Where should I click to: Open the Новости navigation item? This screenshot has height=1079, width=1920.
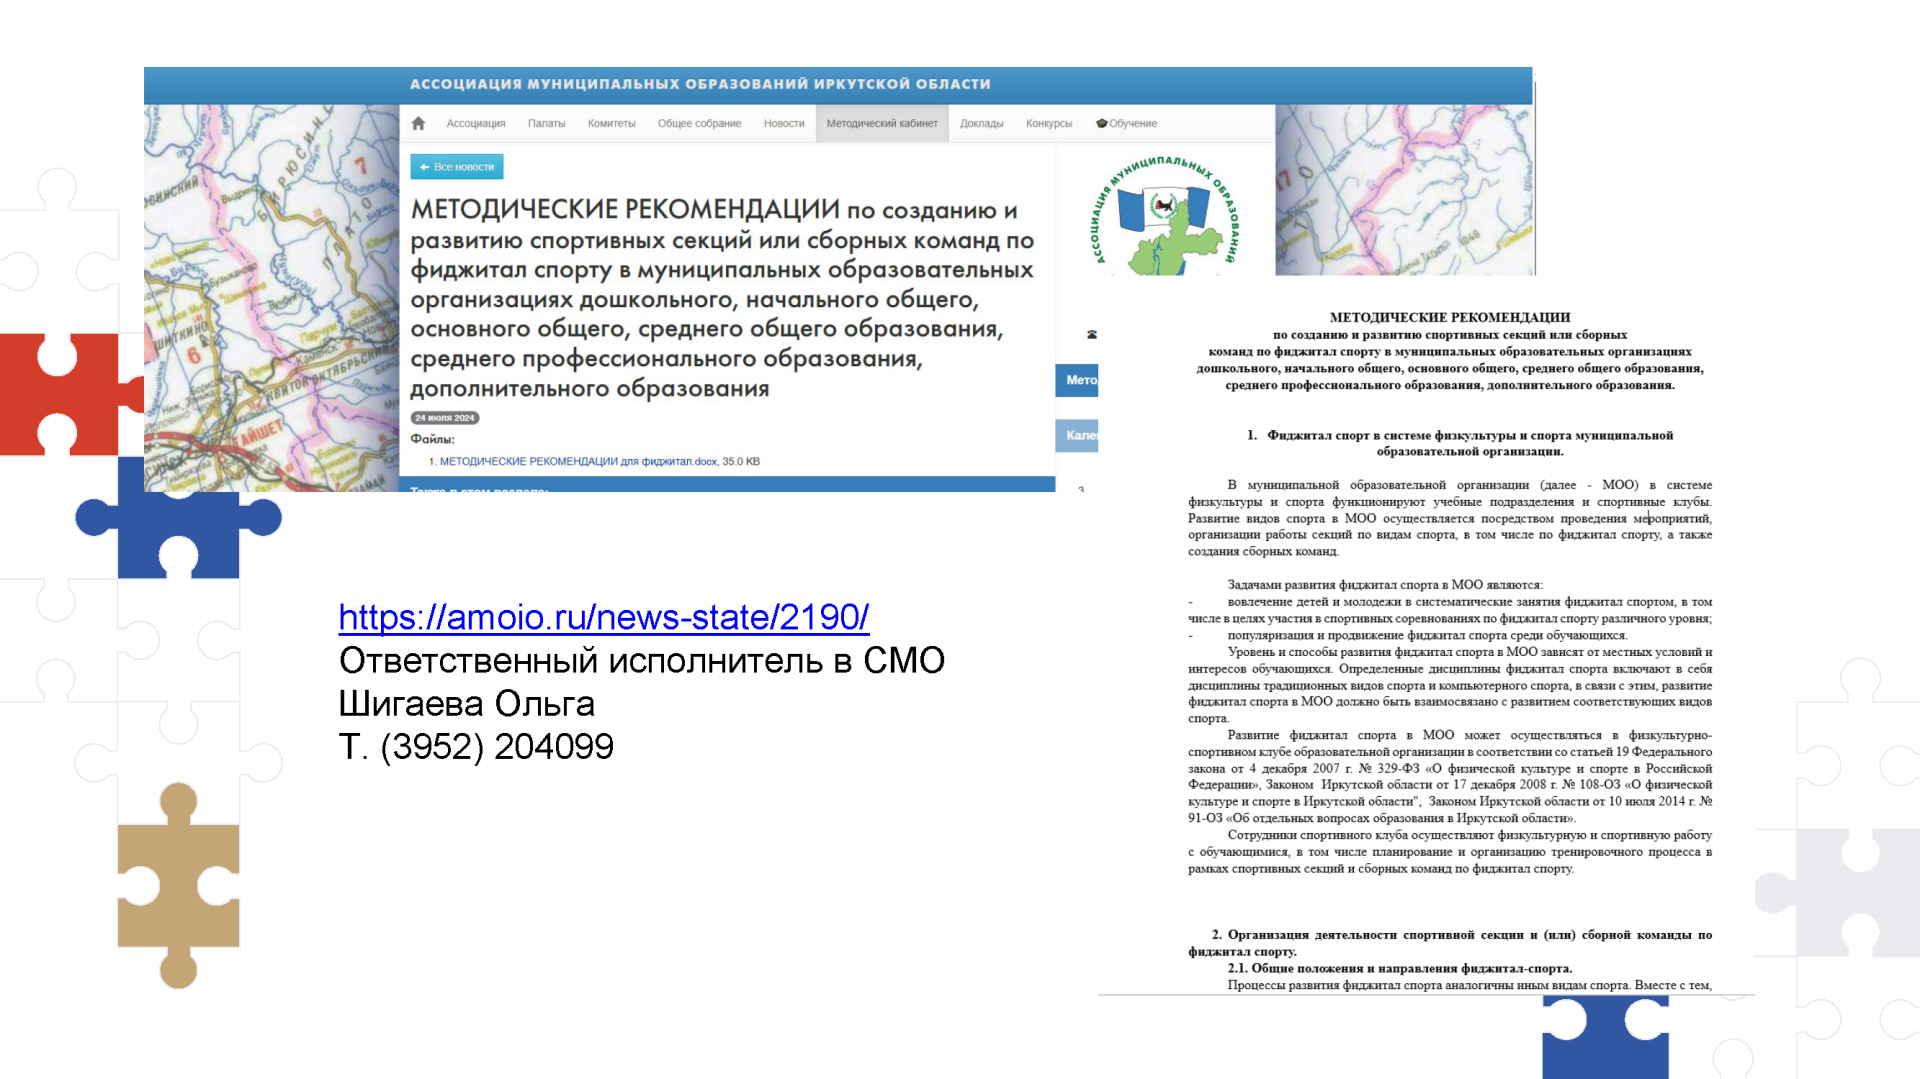pos(783,124)
